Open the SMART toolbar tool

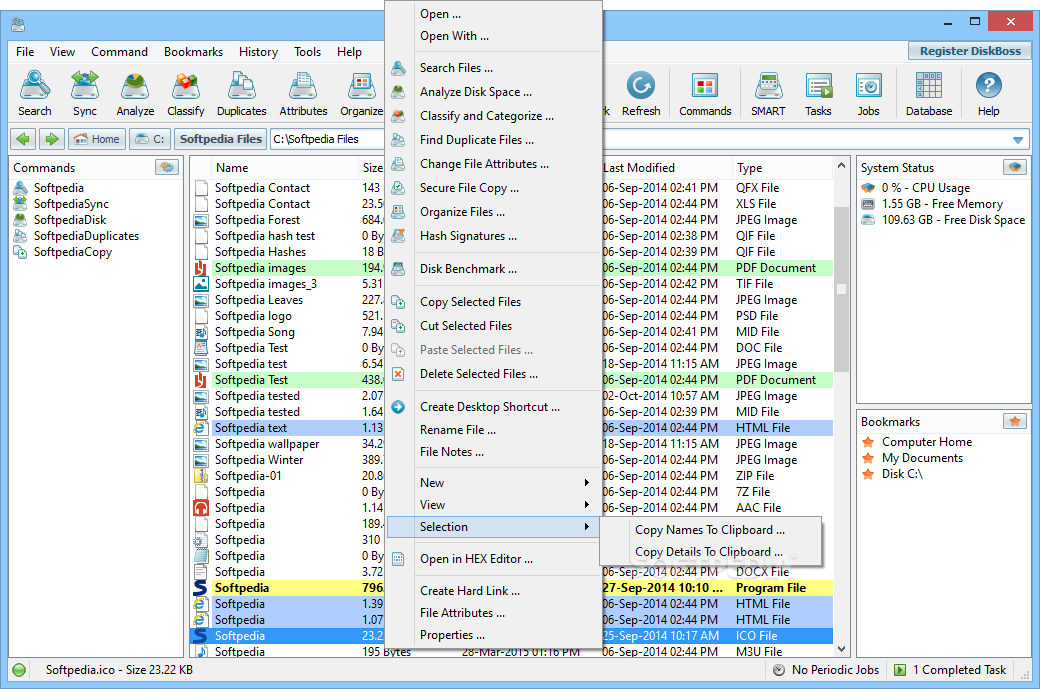[x=768, y=94]
